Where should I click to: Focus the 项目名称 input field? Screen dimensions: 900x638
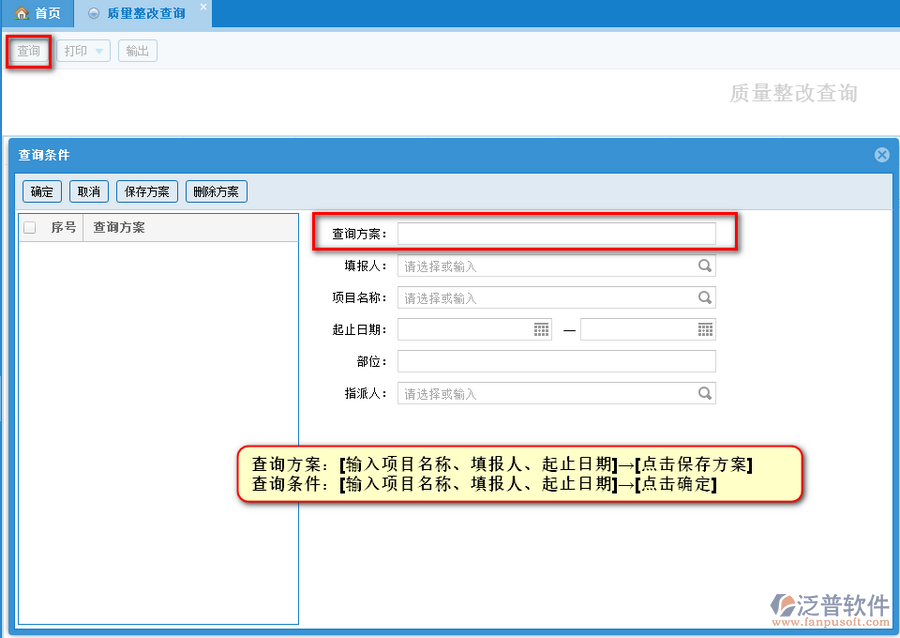(x=556, y=298)
